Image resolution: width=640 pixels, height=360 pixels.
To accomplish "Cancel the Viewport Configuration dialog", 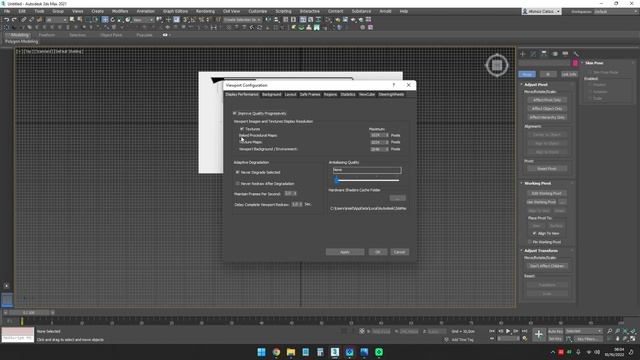I will (x=399, y=252).
